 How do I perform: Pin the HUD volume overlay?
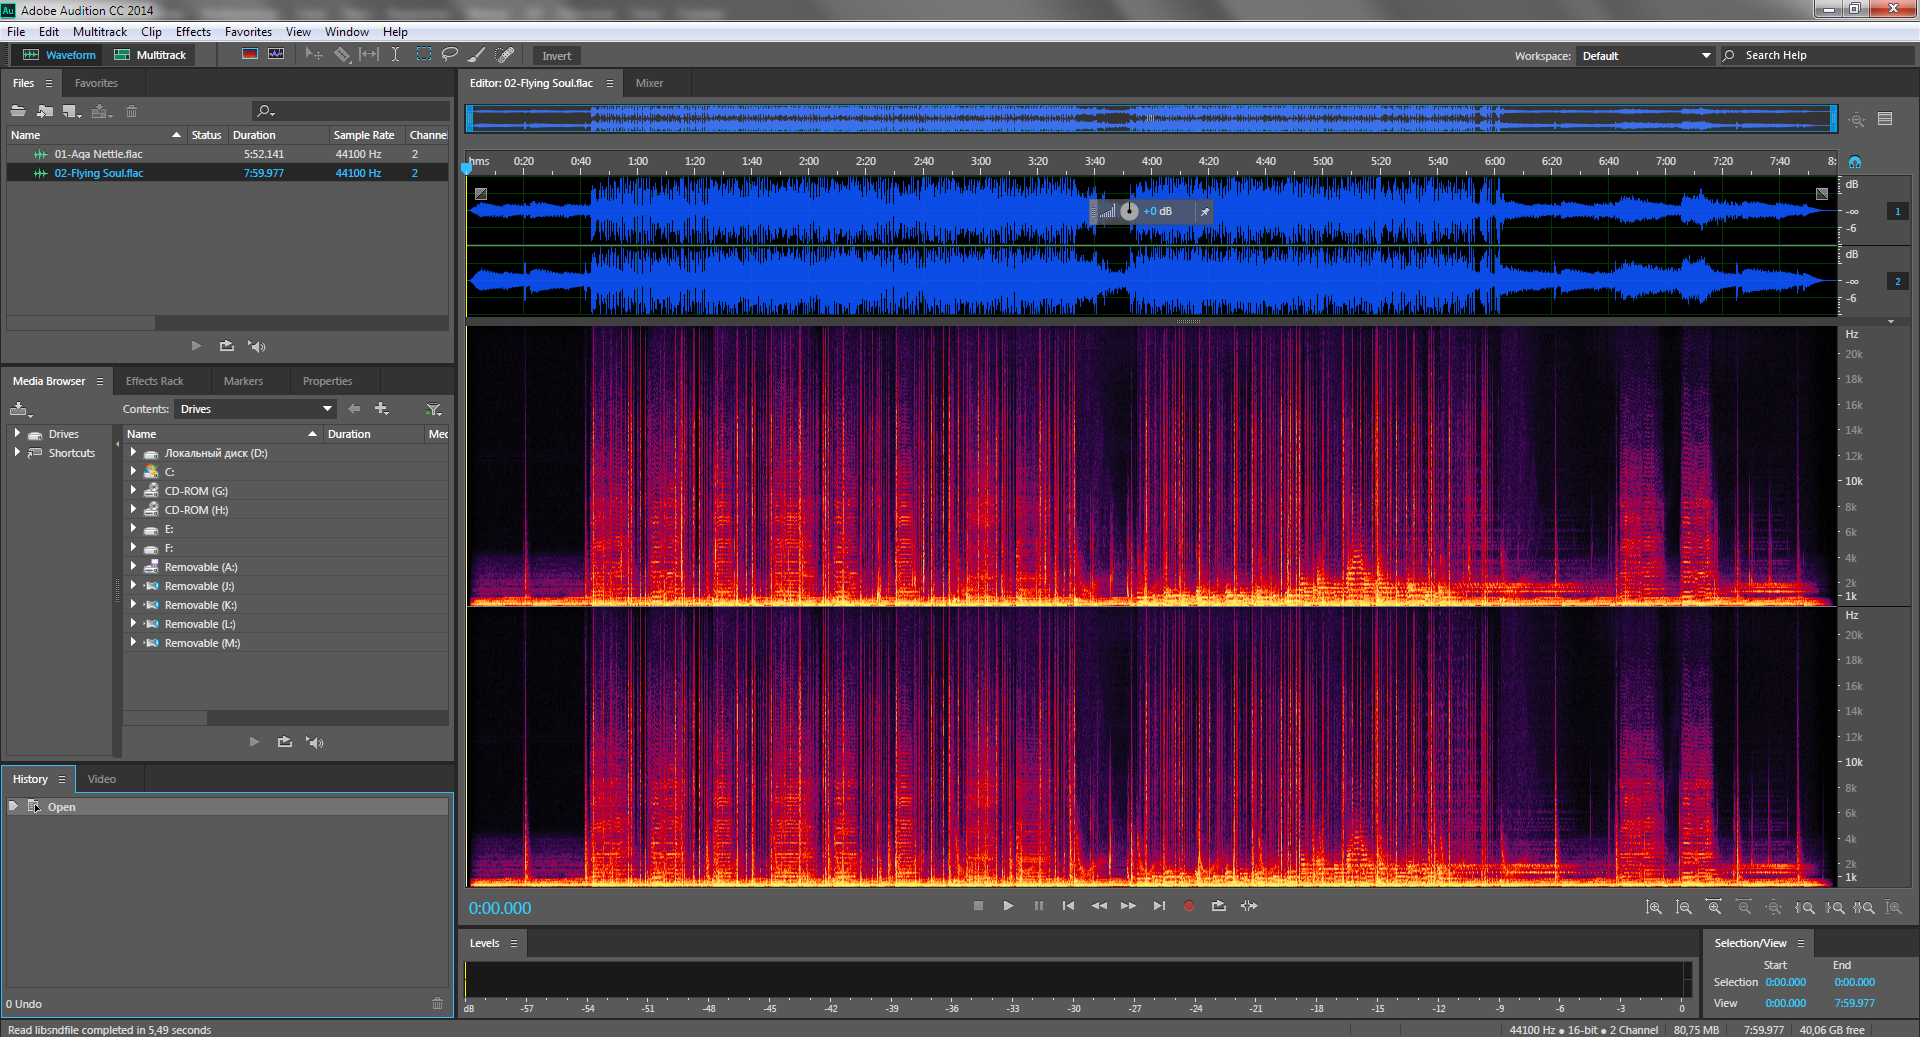(1205, 211)
